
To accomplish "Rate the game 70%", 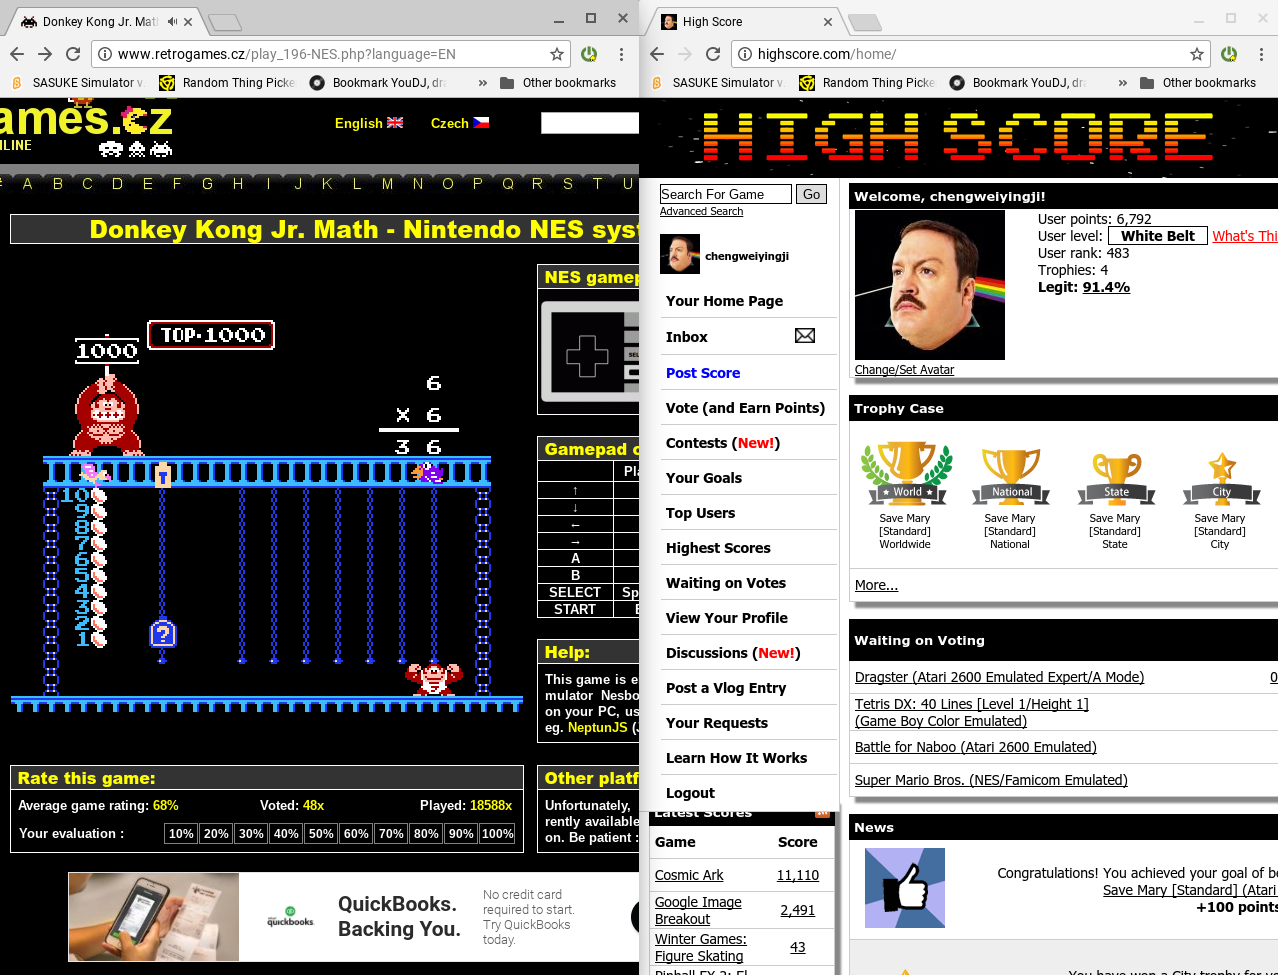I will (391, 834).
